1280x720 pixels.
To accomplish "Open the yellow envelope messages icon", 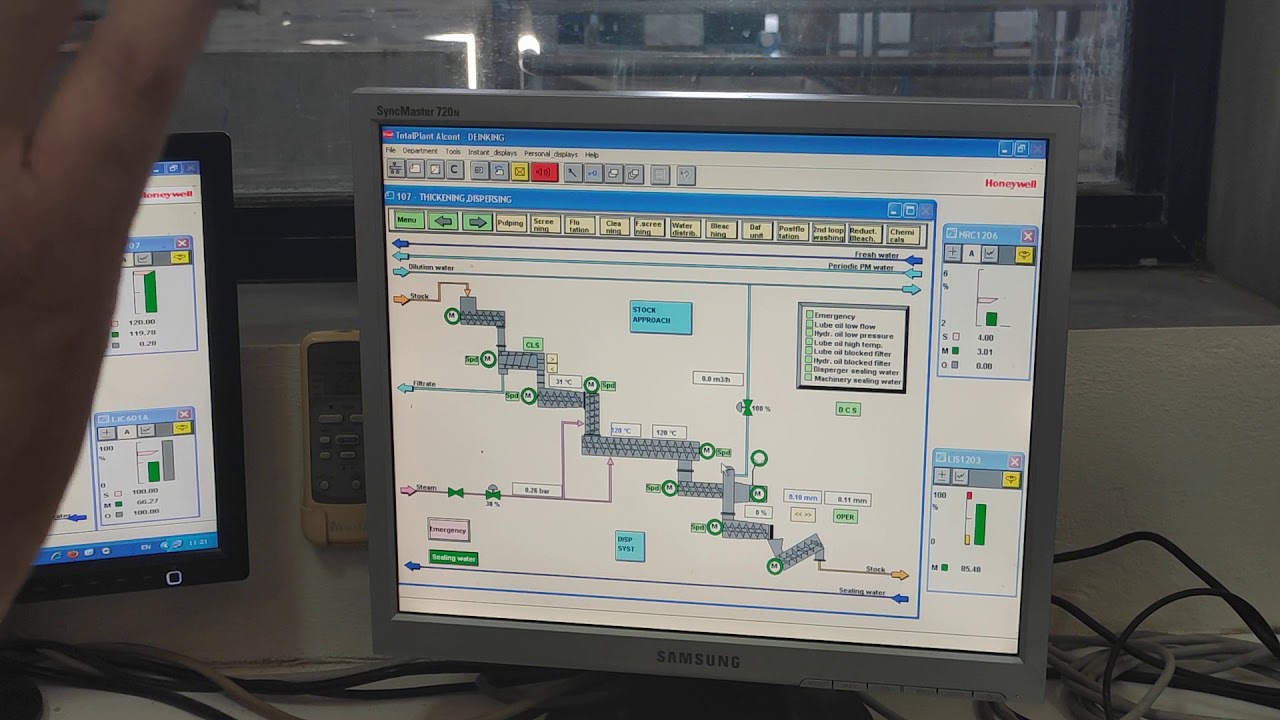I will pyautogui.click(x=520, y=171).
